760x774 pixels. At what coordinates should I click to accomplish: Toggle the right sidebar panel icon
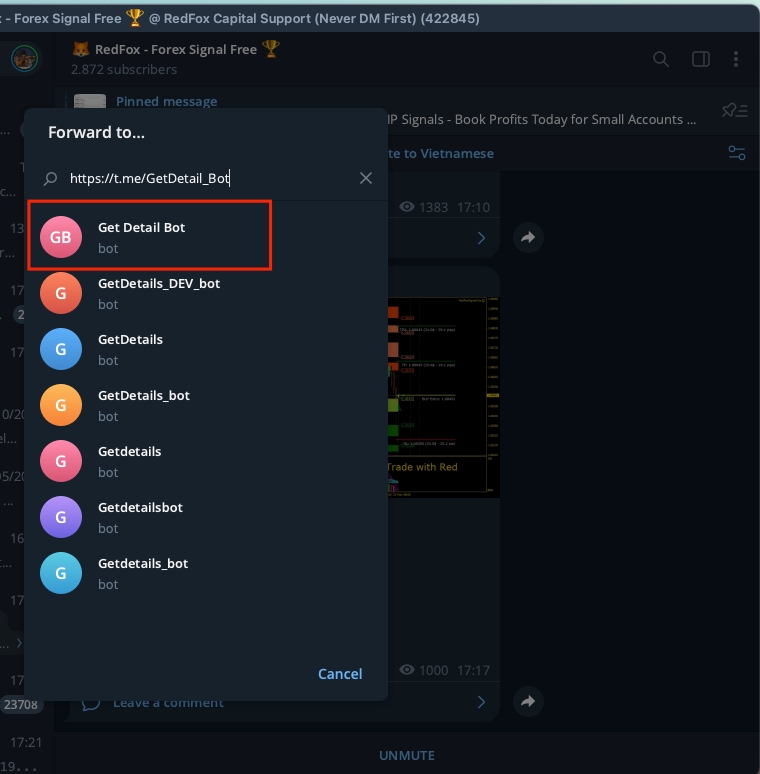701,59
